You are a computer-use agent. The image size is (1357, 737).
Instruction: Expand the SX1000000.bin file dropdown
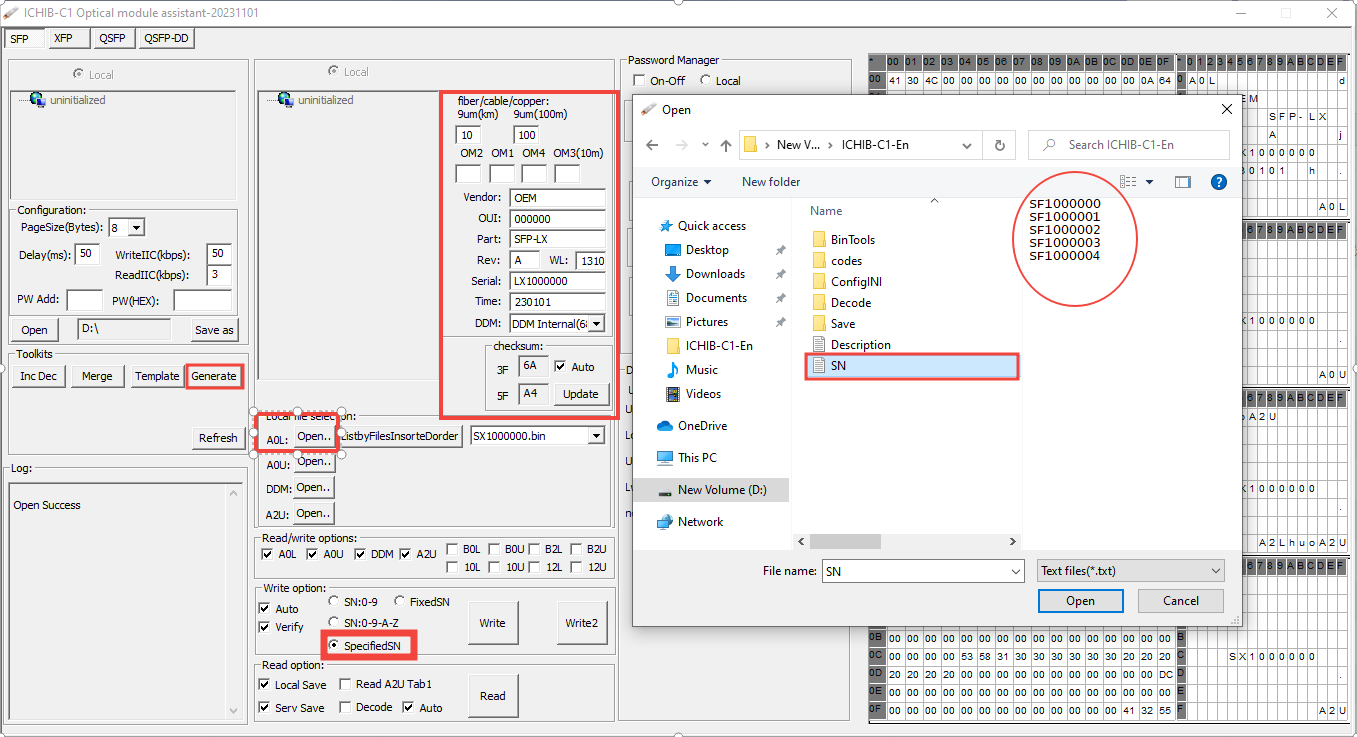tap(595, 435)
